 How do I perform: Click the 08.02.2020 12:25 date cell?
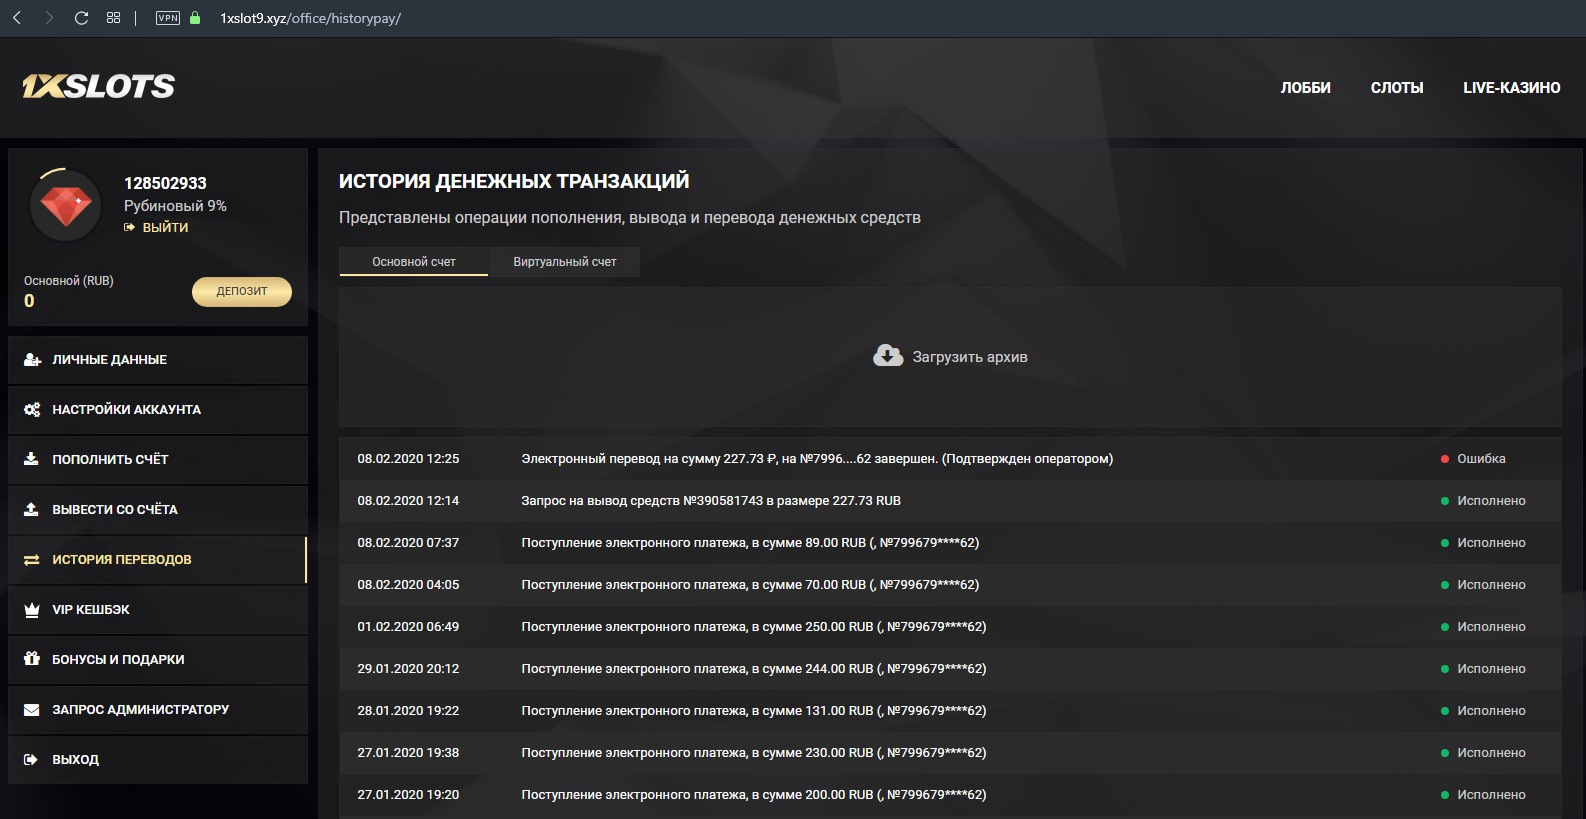pos(408,459)
